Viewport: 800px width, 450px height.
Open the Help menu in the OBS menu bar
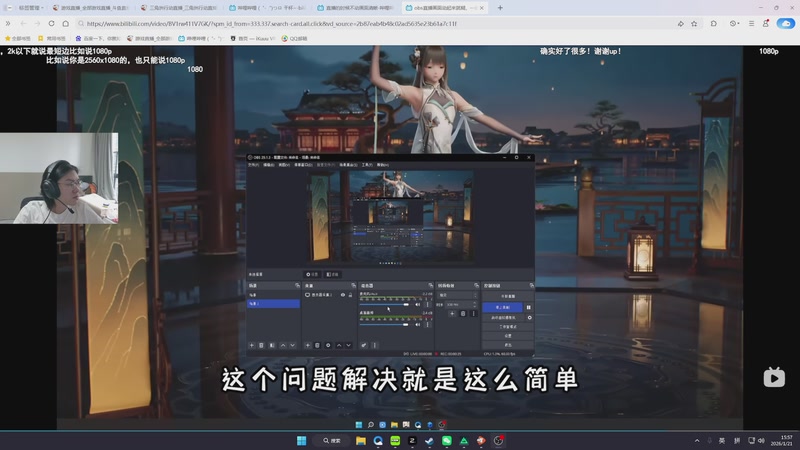tap(383, 165)
